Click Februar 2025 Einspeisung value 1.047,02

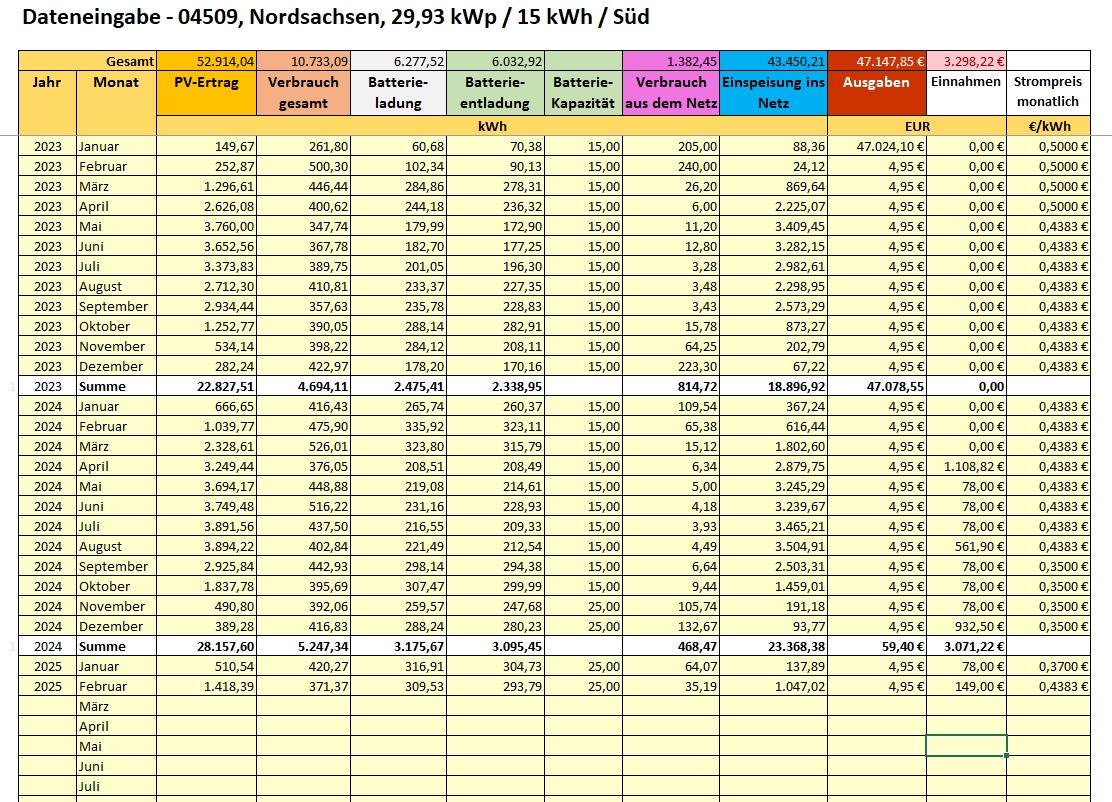point(773,686)
